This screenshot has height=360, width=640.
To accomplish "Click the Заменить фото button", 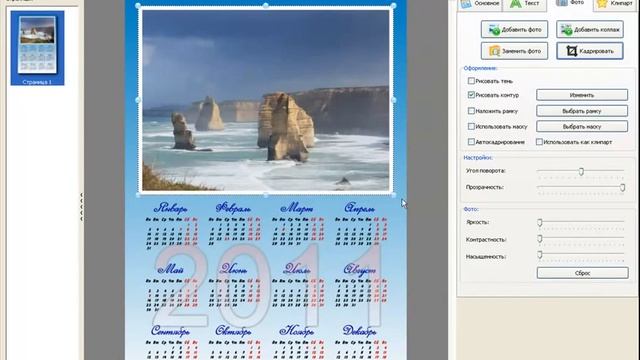I will (x=514, y=51).
